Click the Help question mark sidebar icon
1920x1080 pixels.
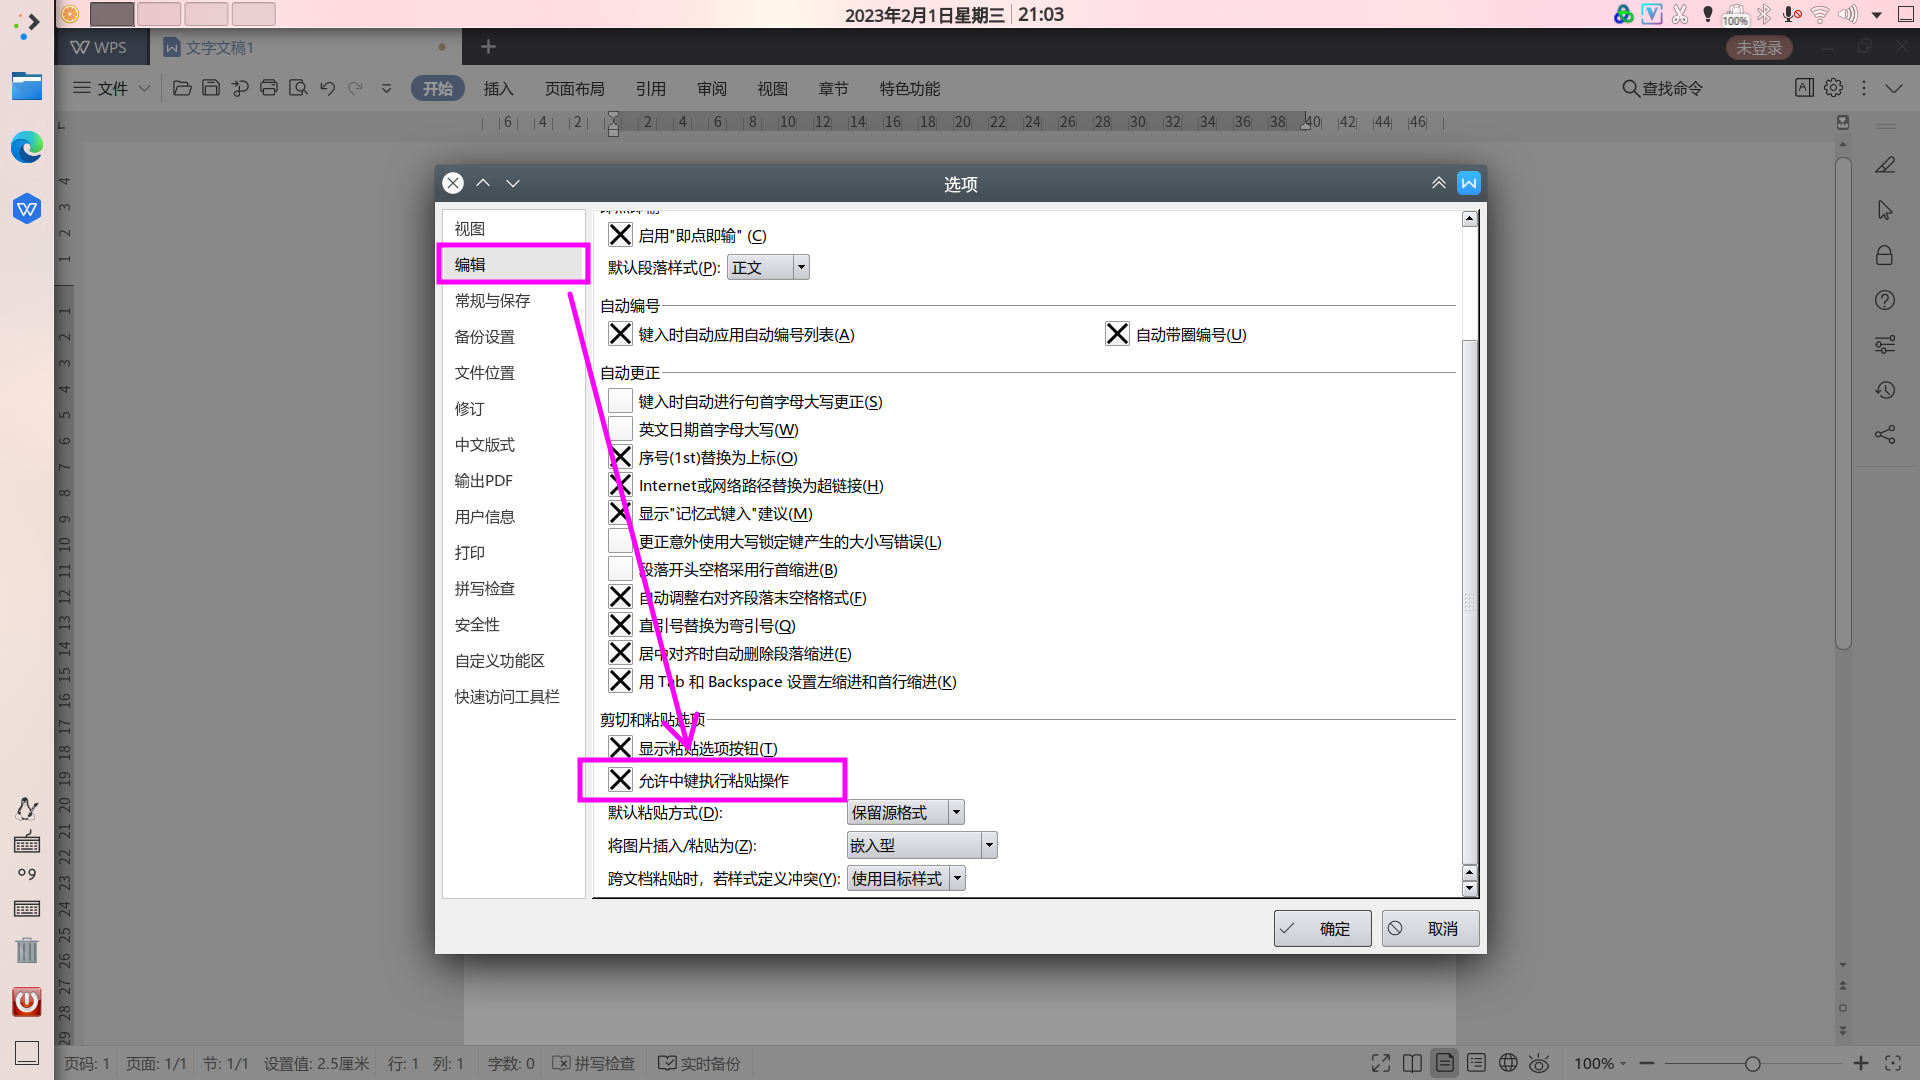click(1884, 300)
